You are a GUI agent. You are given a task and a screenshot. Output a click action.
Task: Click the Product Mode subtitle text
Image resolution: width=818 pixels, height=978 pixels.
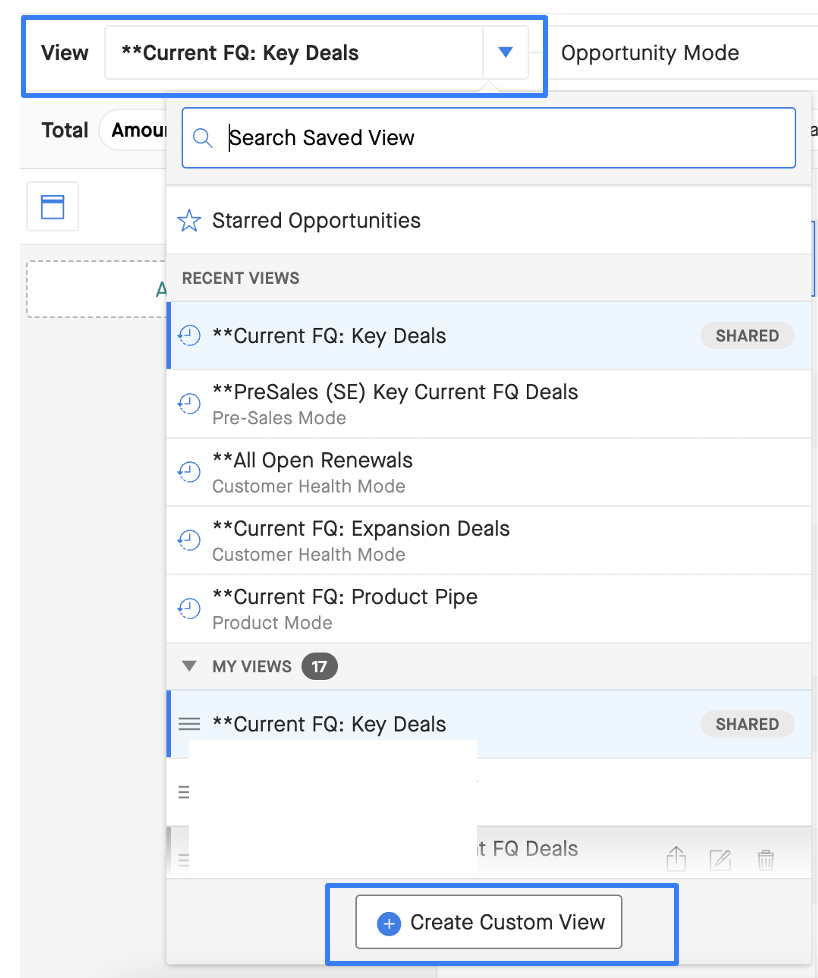coord(272,623)
